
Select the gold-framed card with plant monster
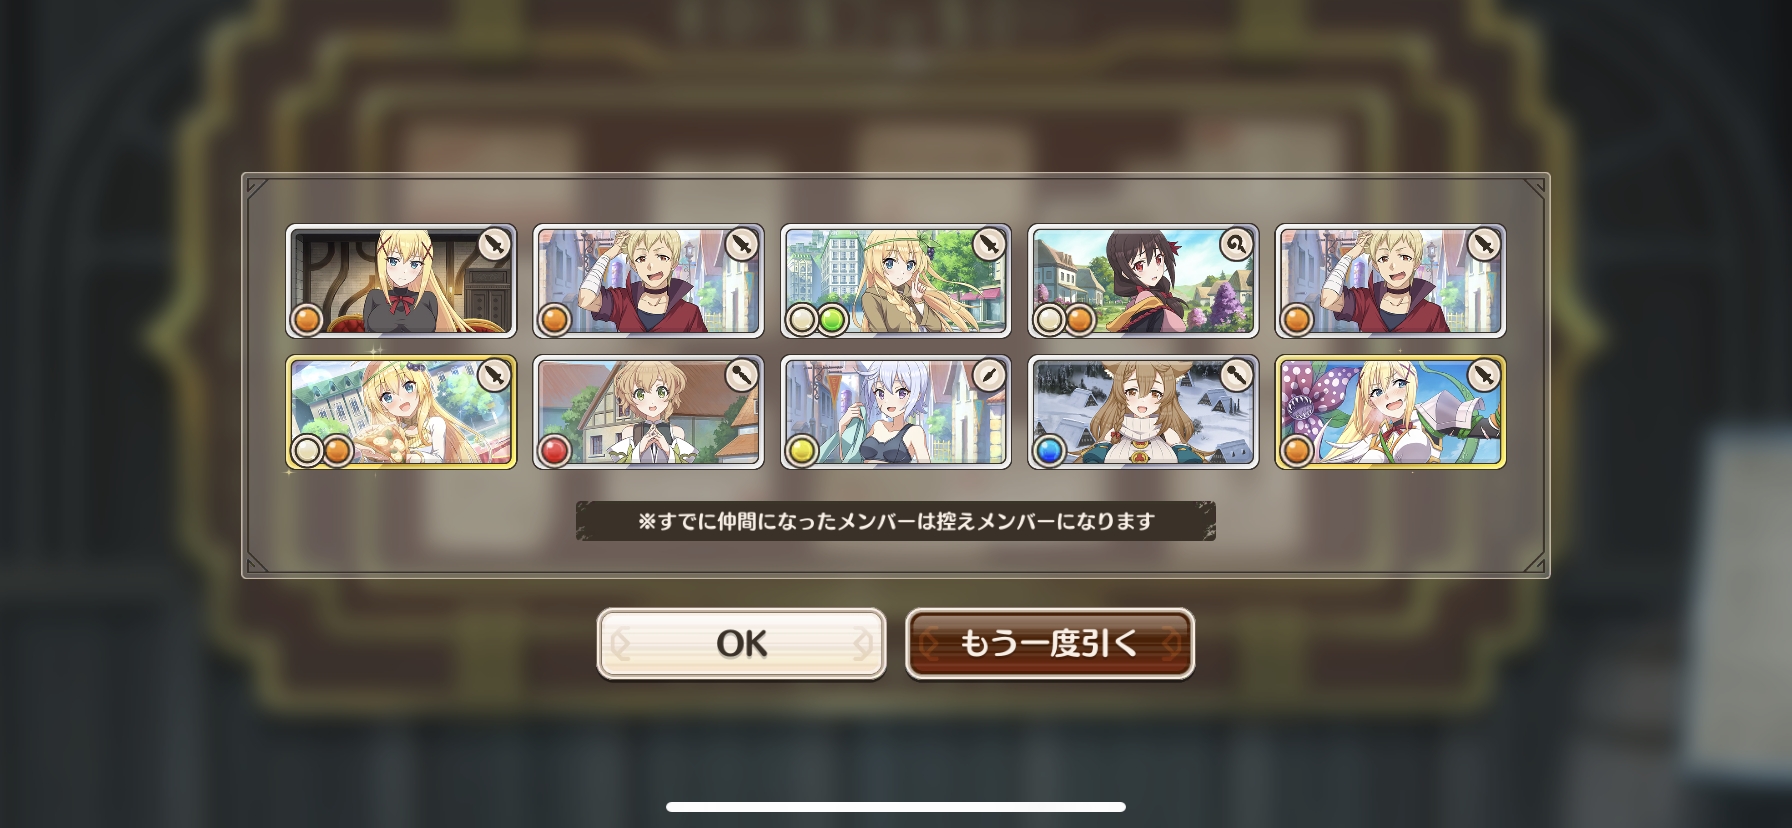[1390, 412]
